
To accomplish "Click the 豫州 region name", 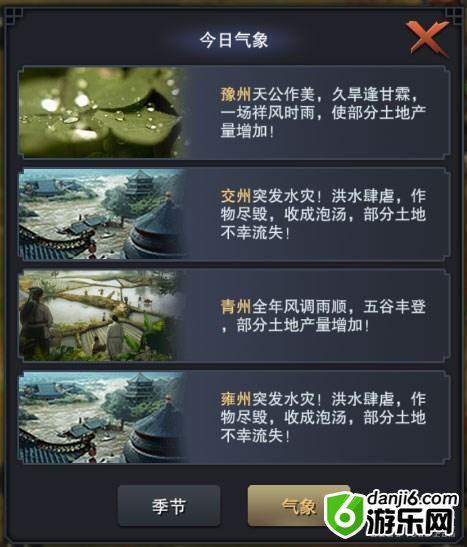I will pos(235,94).
